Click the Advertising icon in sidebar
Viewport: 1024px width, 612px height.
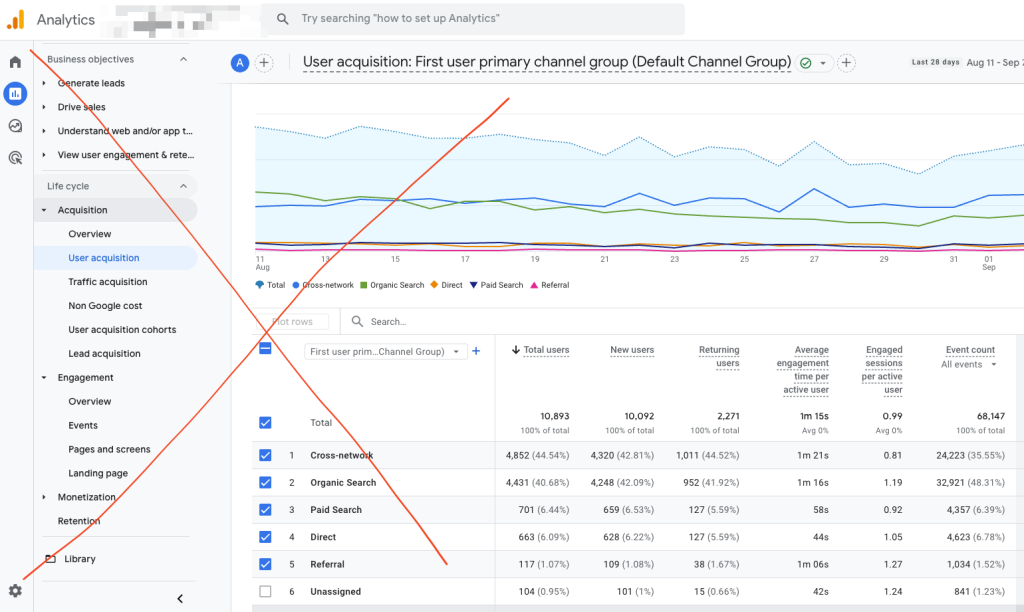[x=14, y=157]
